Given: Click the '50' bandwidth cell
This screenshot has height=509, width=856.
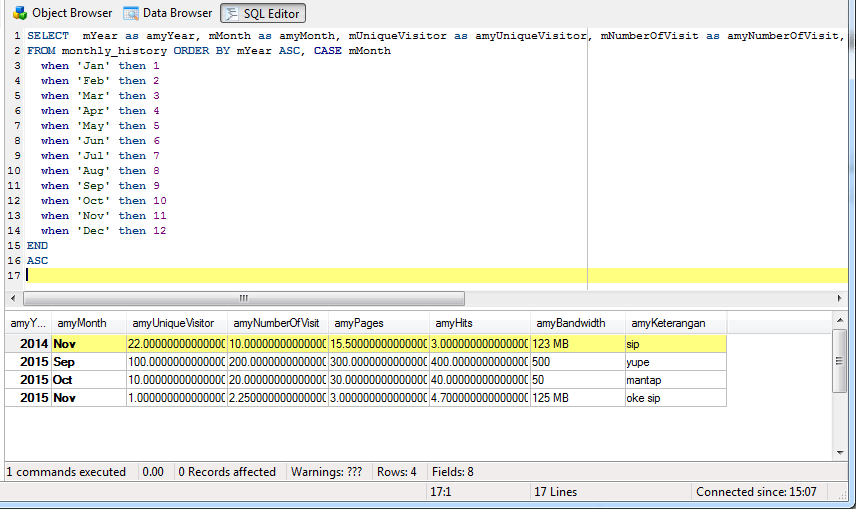Looking at the screenshot, I should pos(578,380).
